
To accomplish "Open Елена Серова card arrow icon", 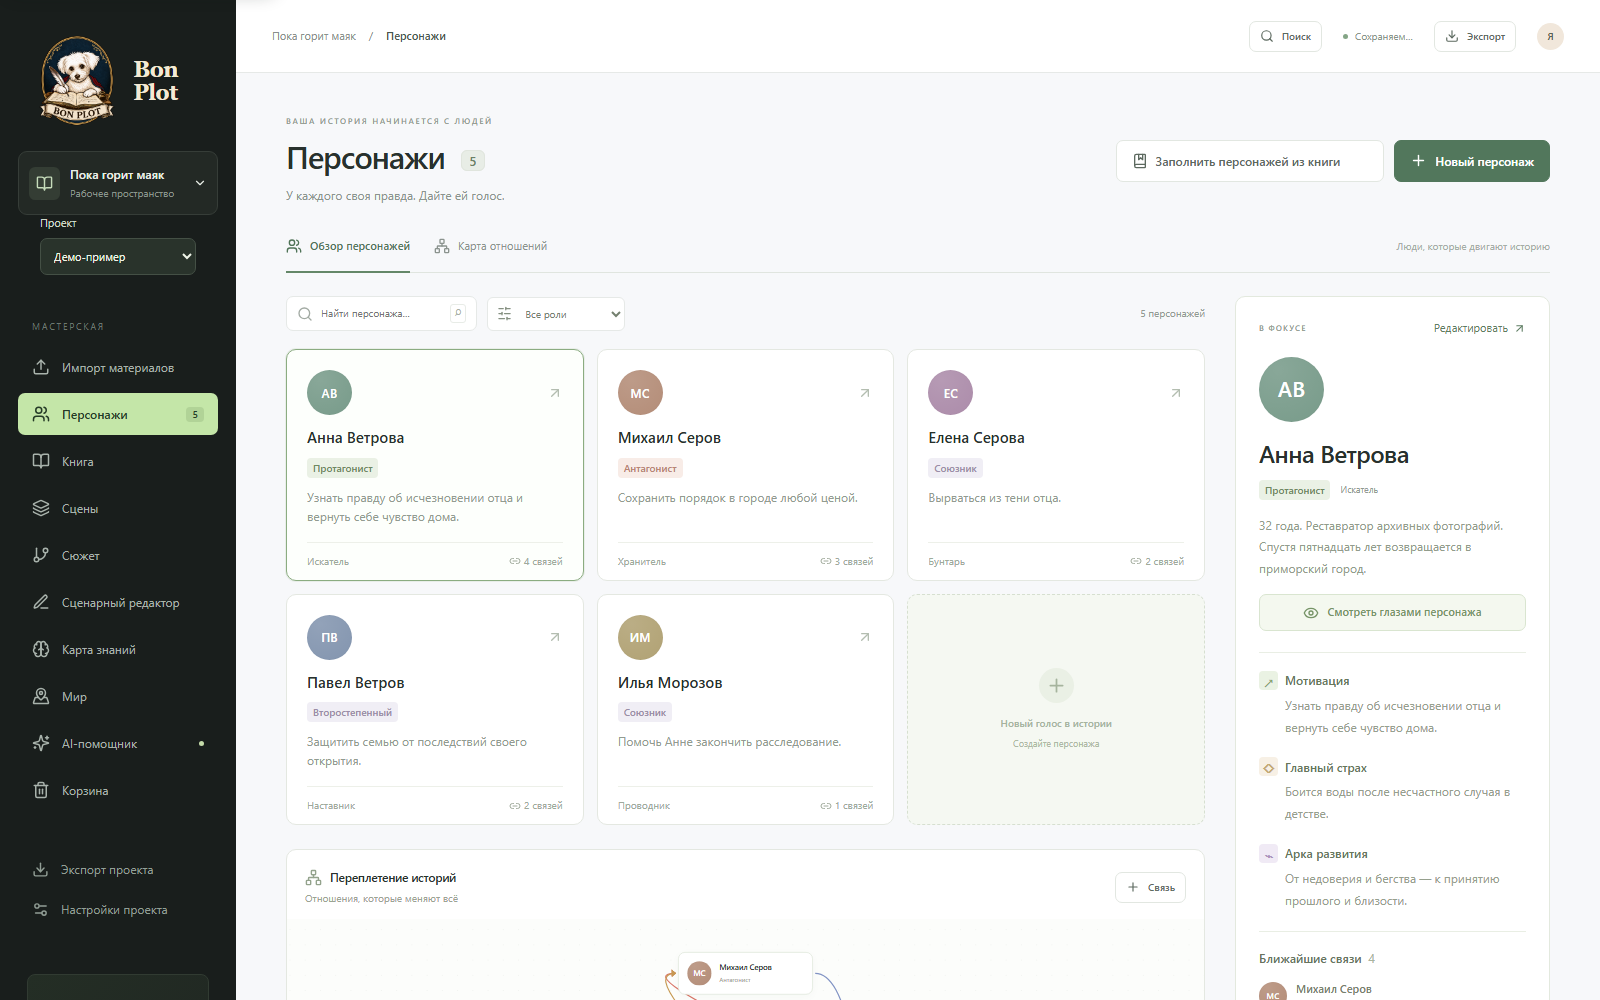I will (x=1176, y=393).
